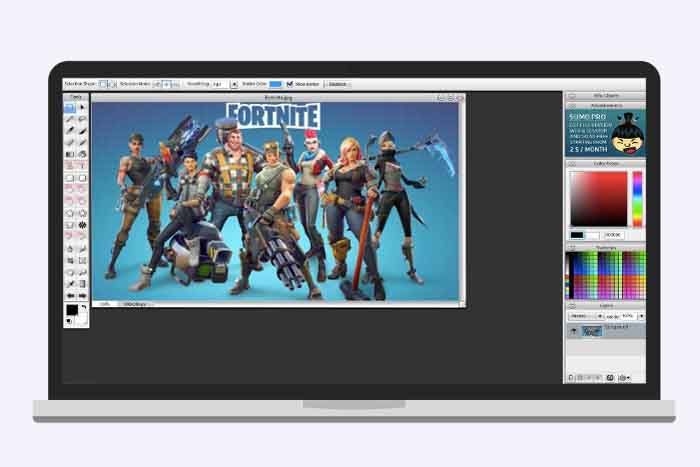
Task: Select the Polygon shape tool
Action: point(70,213)
